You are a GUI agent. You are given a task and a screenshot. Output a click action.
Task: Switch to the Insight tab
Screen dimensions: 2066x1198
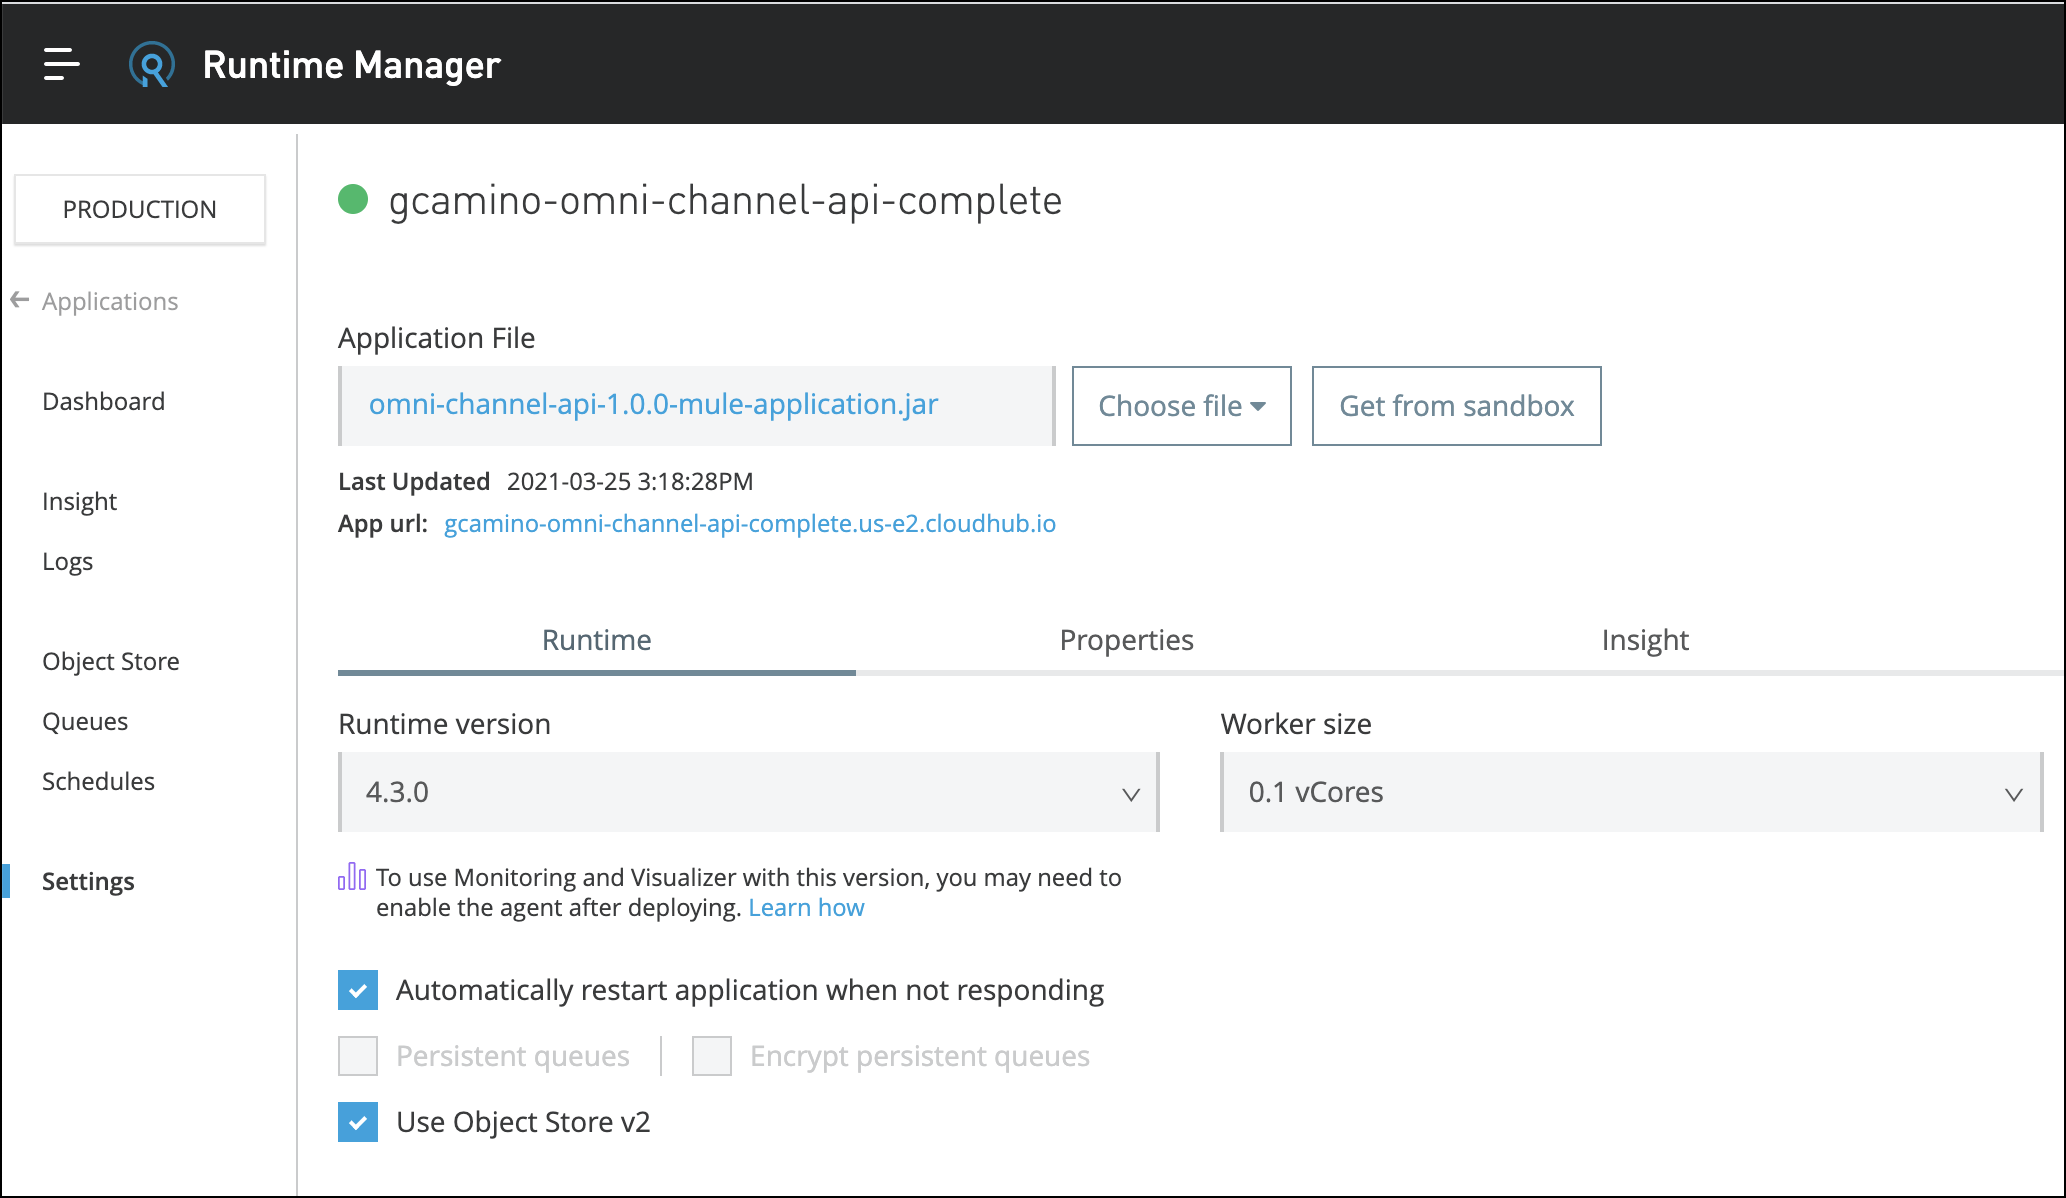[x=1645, y=640]
